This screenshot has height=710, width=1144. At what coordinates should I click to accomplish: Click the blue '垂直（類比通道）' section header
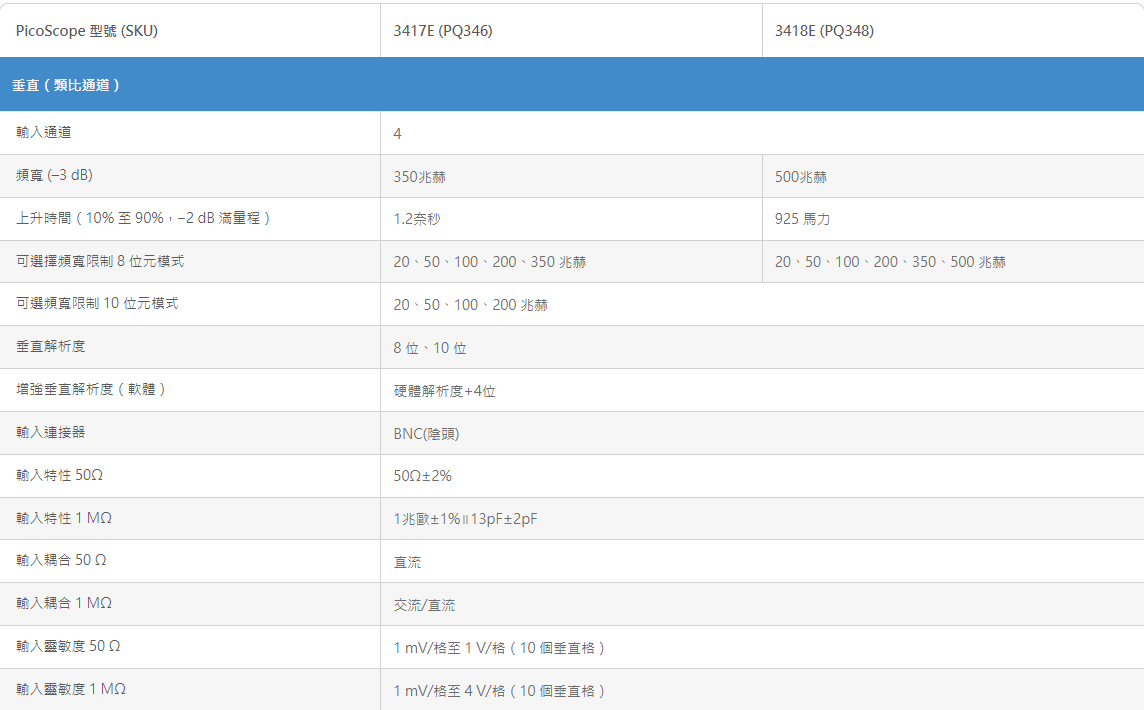point(572,85)
